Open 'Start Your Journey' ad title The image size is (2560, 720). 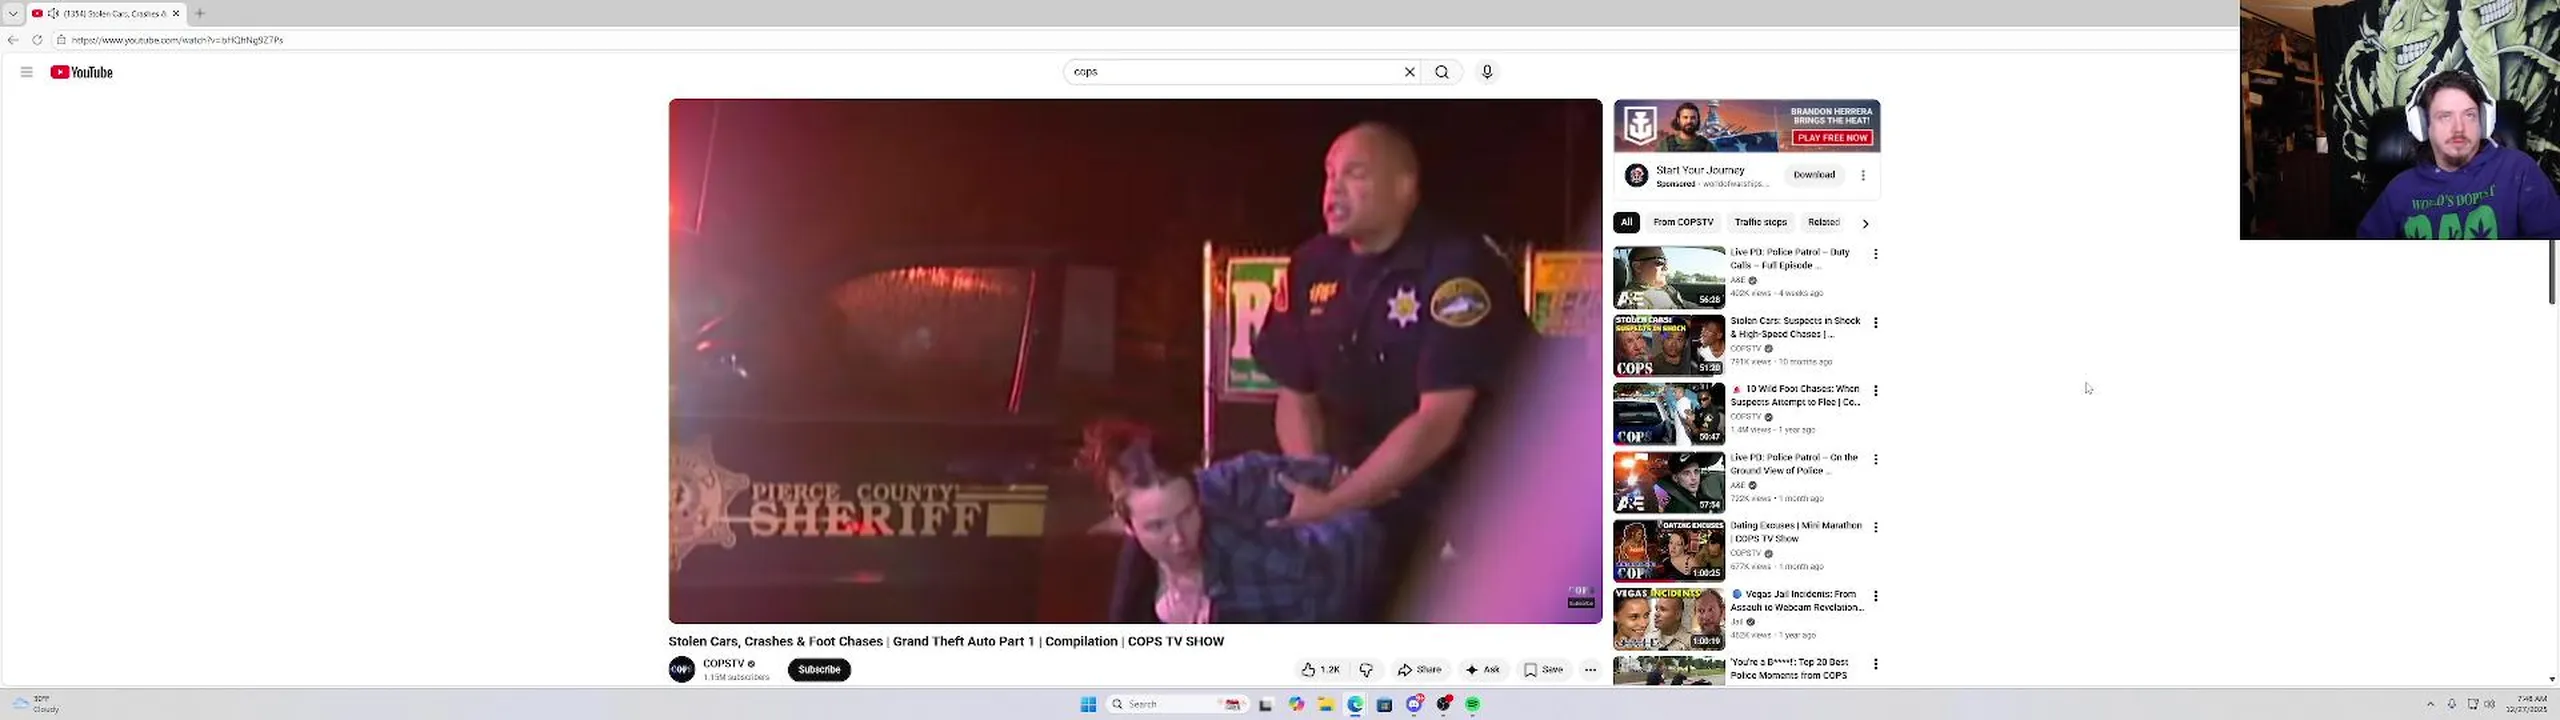1700,170
